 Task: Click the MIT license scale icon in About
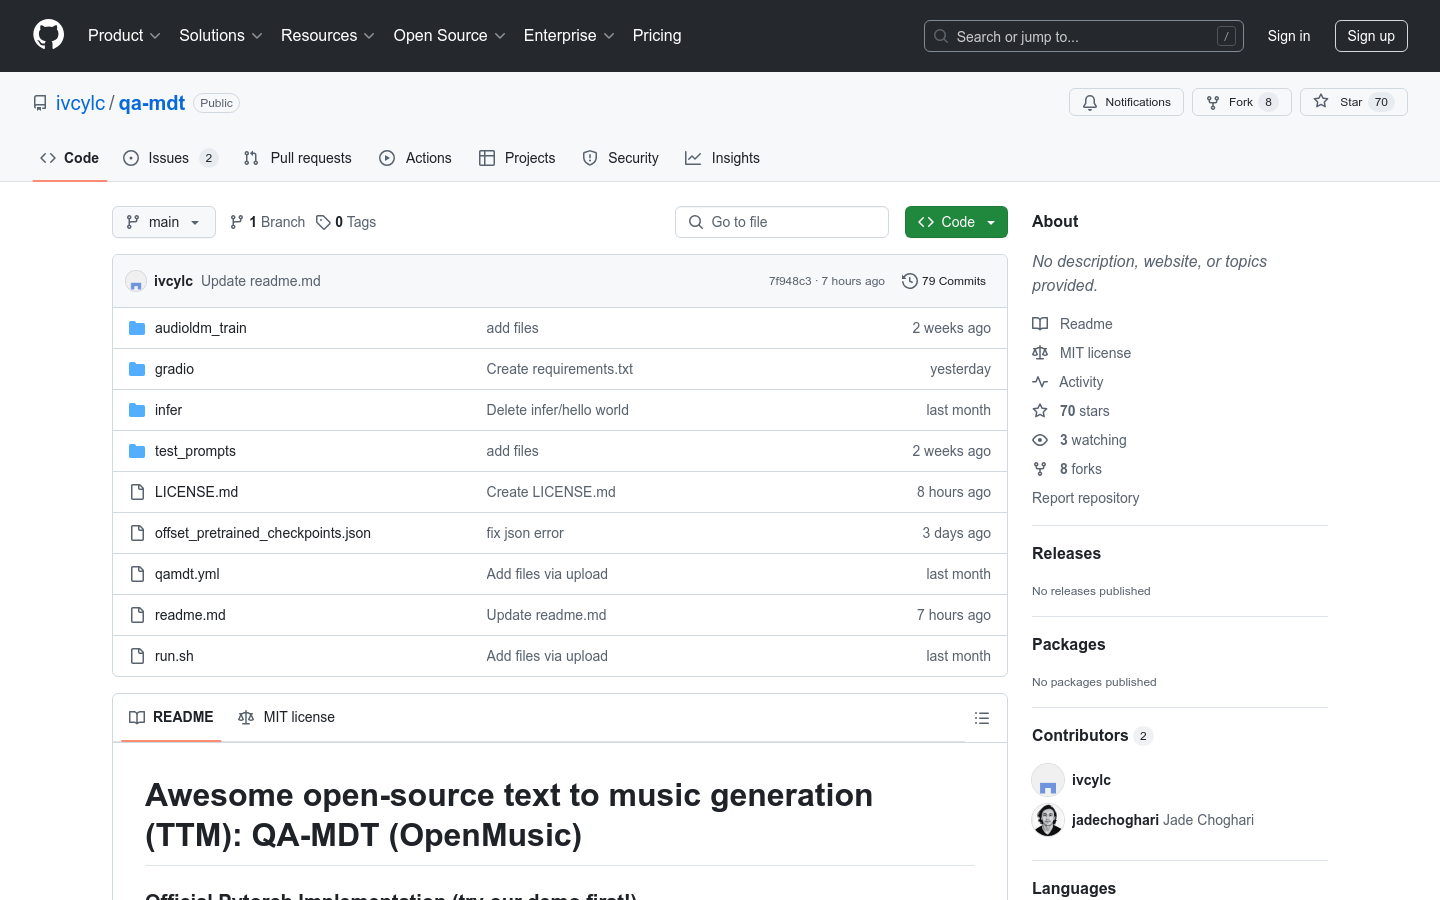[1040, 353]
